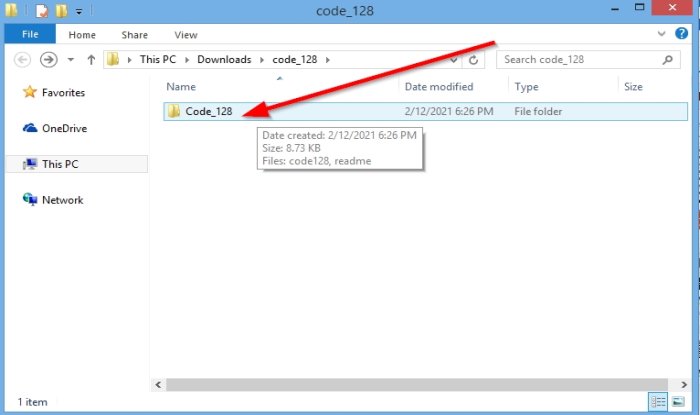Click the File folder type cell
Screen dimensions: 700x415
538,112
